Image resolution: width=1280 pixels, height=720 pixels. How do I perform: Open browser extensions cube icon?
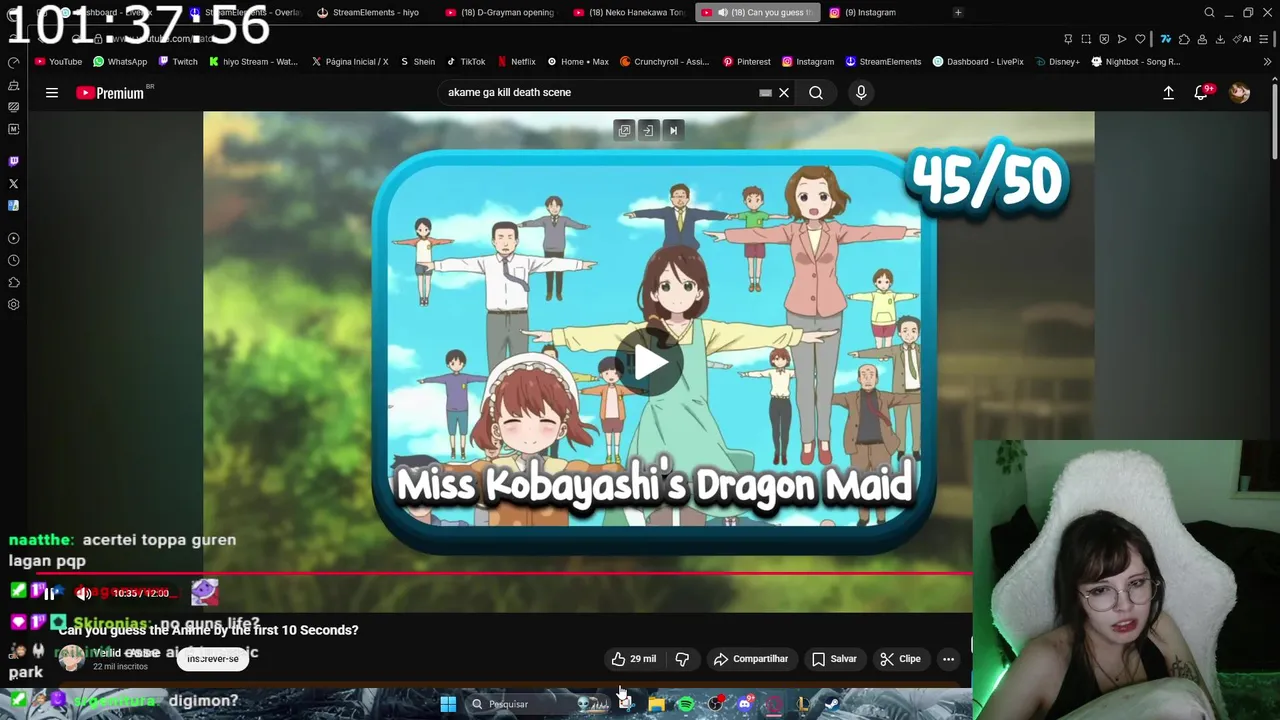click(x=1184, y=39)
